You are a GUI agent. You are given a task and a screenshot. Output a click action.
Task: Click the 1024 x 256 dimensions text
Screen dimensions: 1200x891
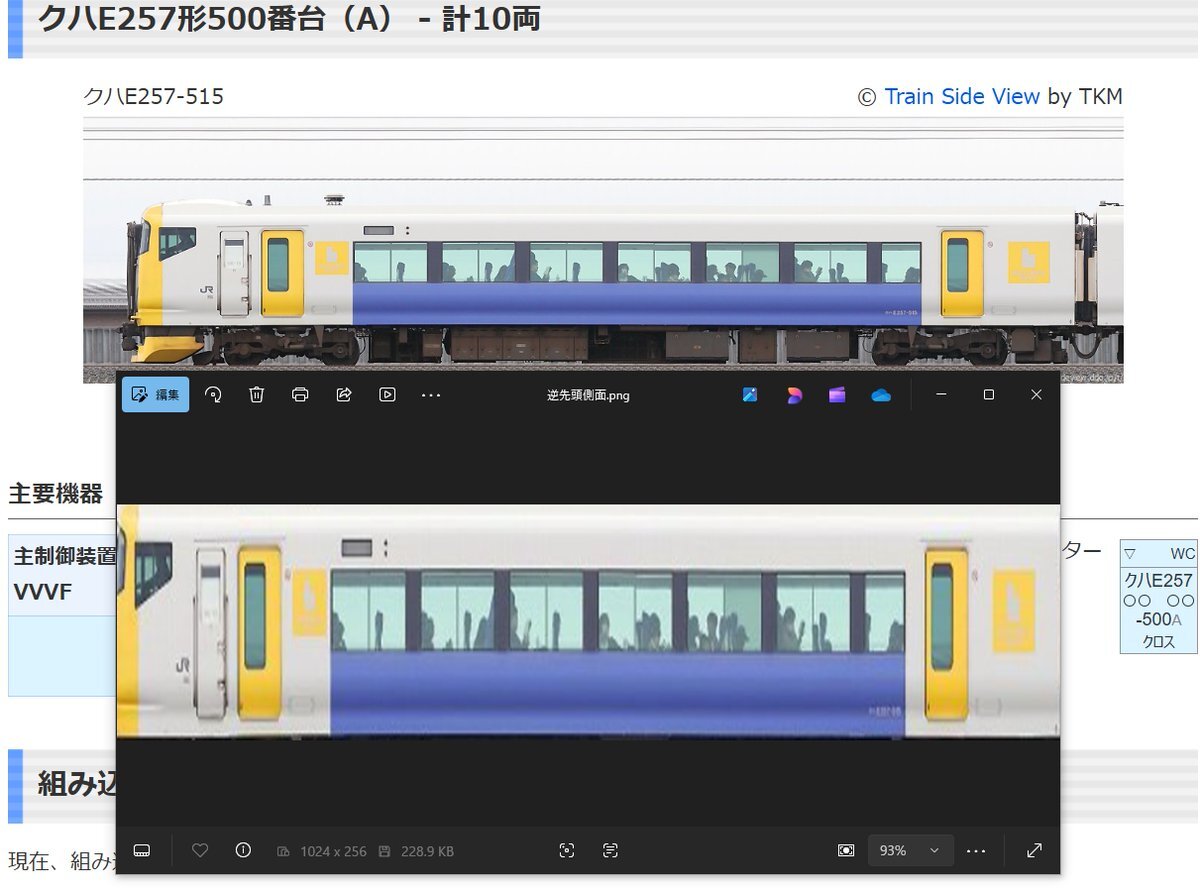point(334,851)
